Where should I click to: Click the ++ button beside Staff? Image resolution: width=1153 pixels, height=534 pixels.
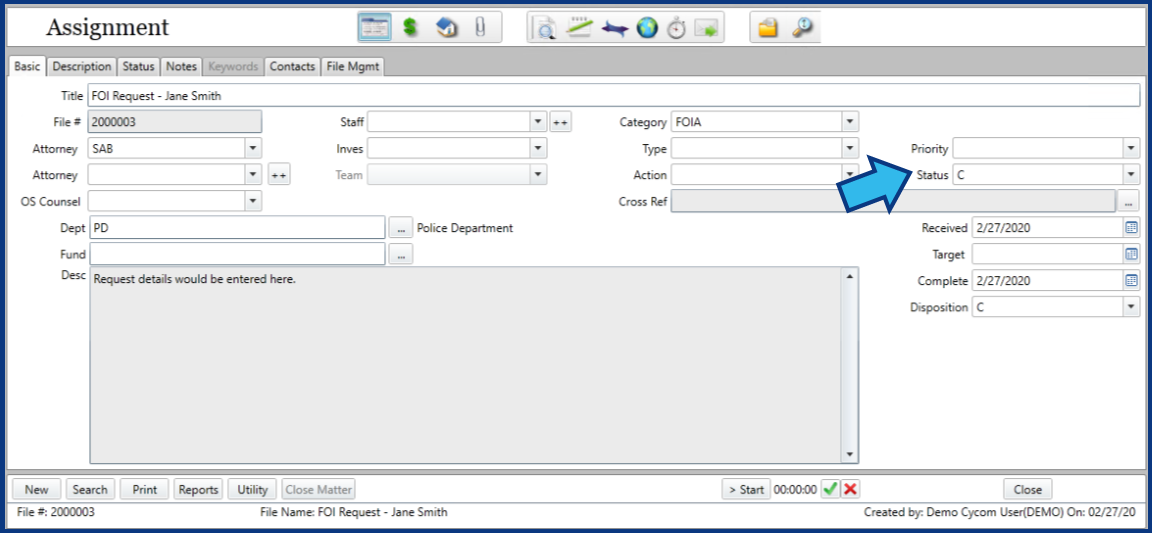pos(560,122)
